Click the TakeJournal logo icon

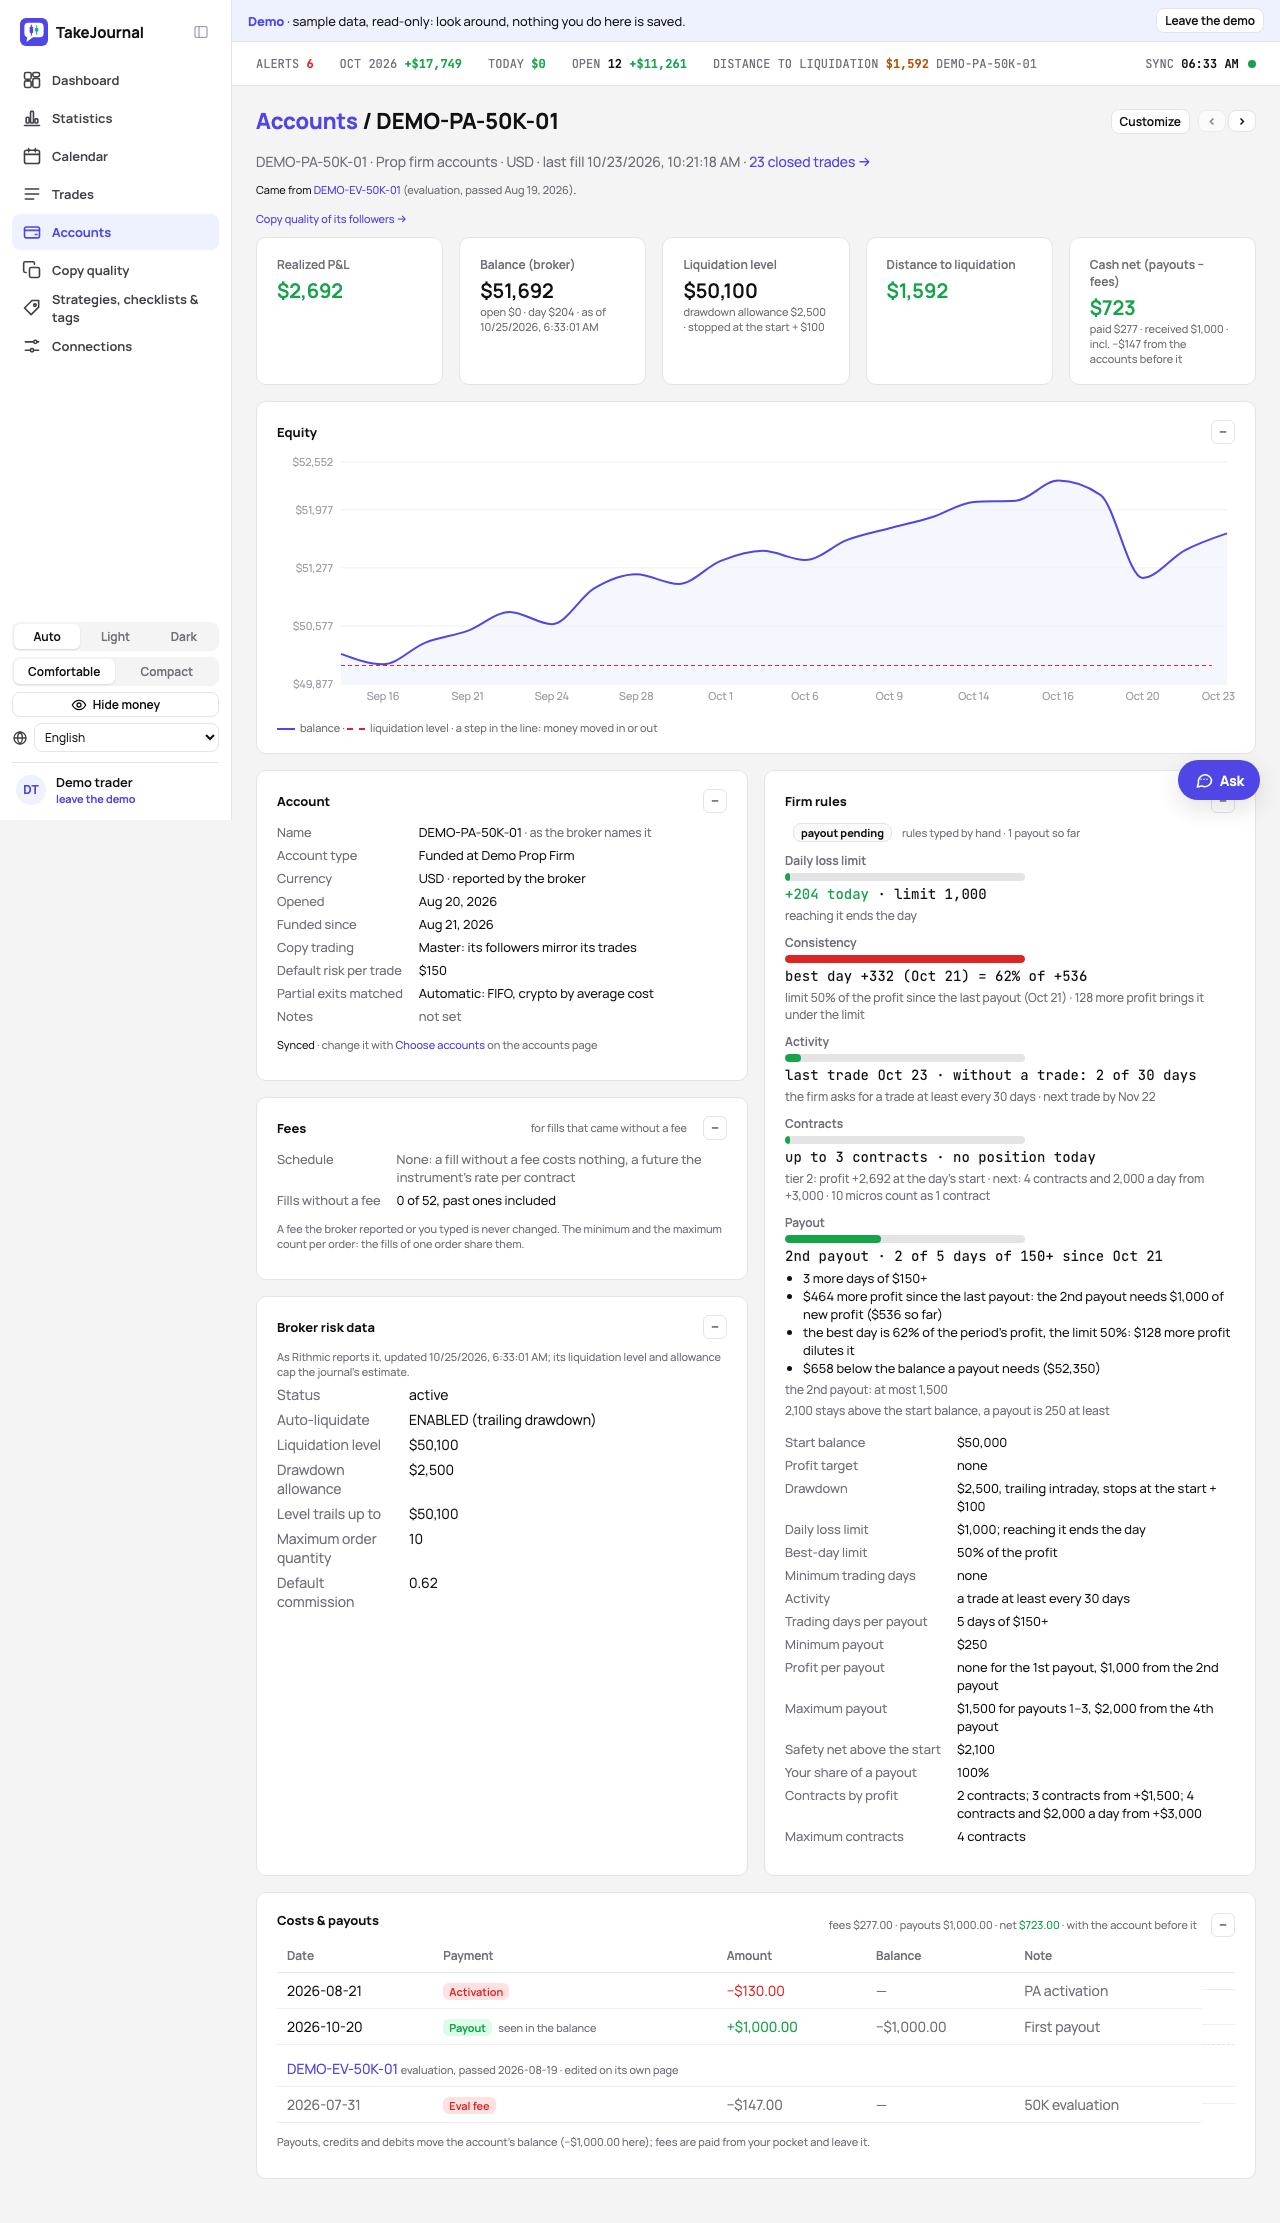pyautogui.click(x=33, y=32)
